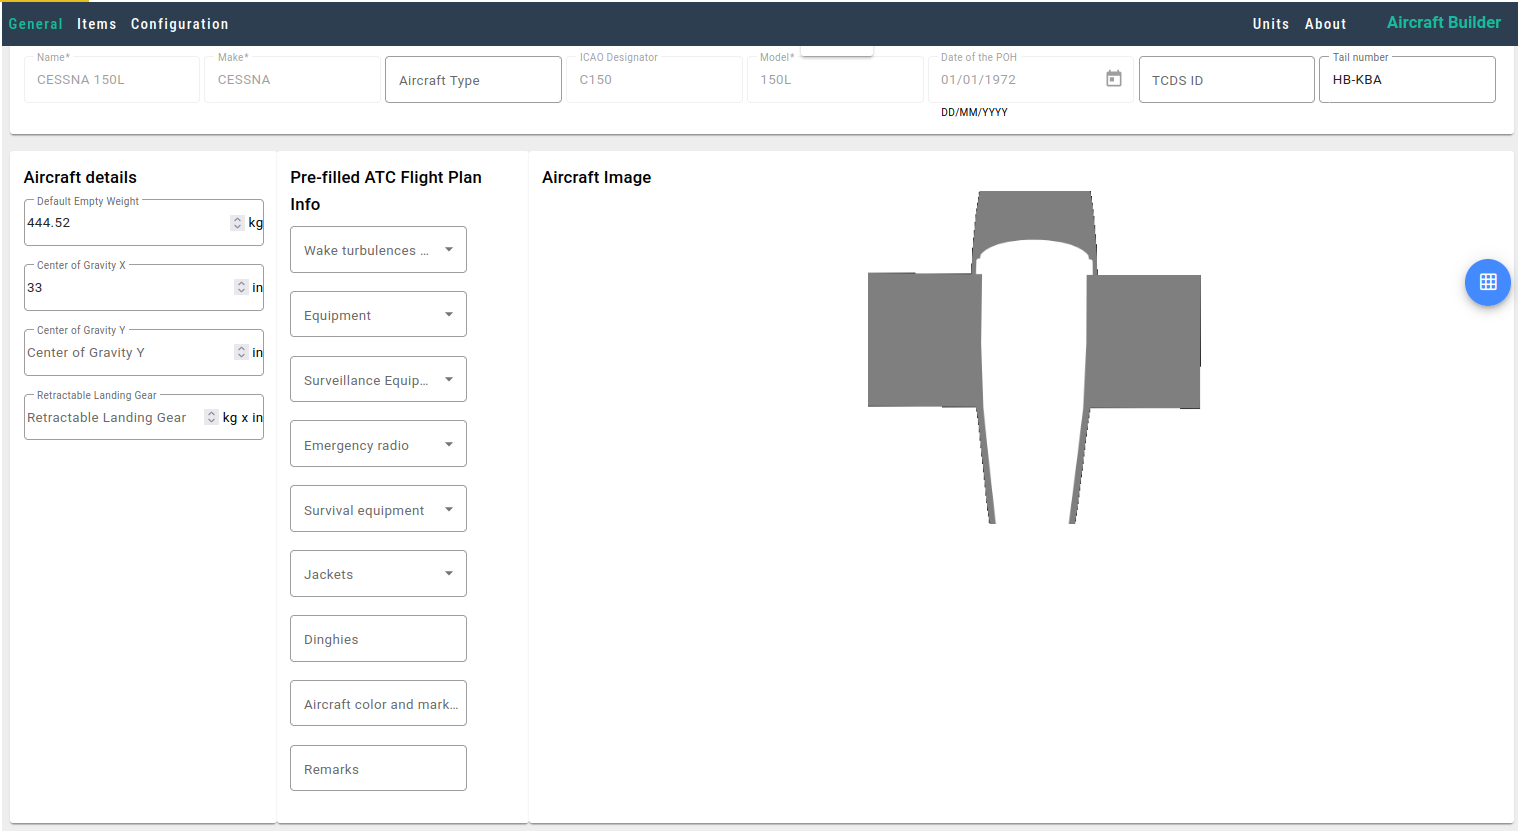Screen dimensions: 1520x835
Task: Adjust the Retractable Landing Gear spinner
Action: coord(211,418)
